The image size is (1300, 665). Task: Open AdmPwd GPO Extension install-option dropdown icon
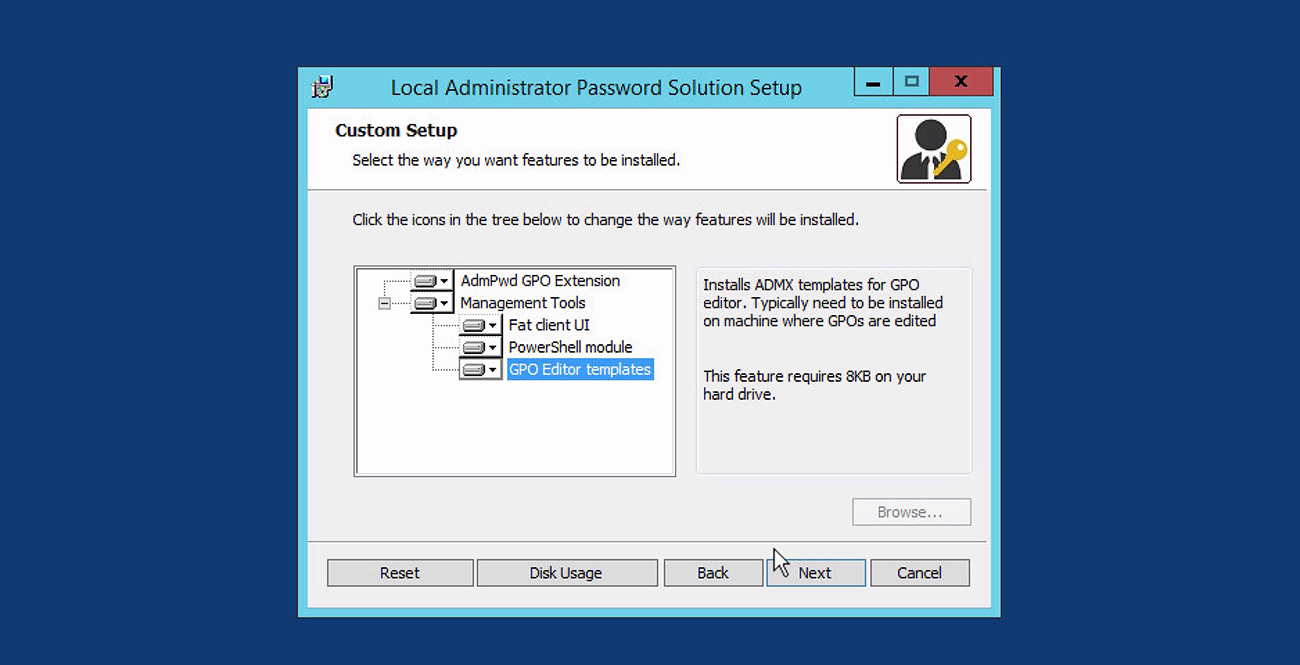coord(432,281)
